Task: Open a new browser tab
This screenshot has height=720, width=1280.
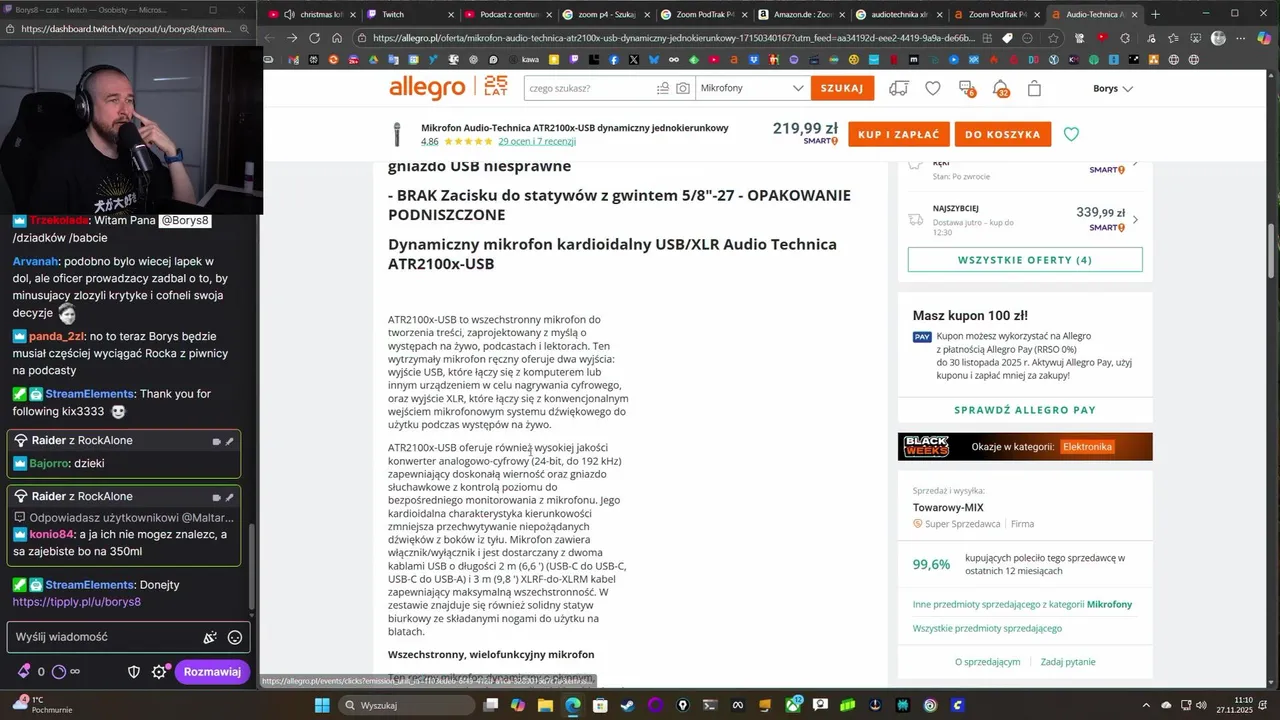Action: (1156, 14)
